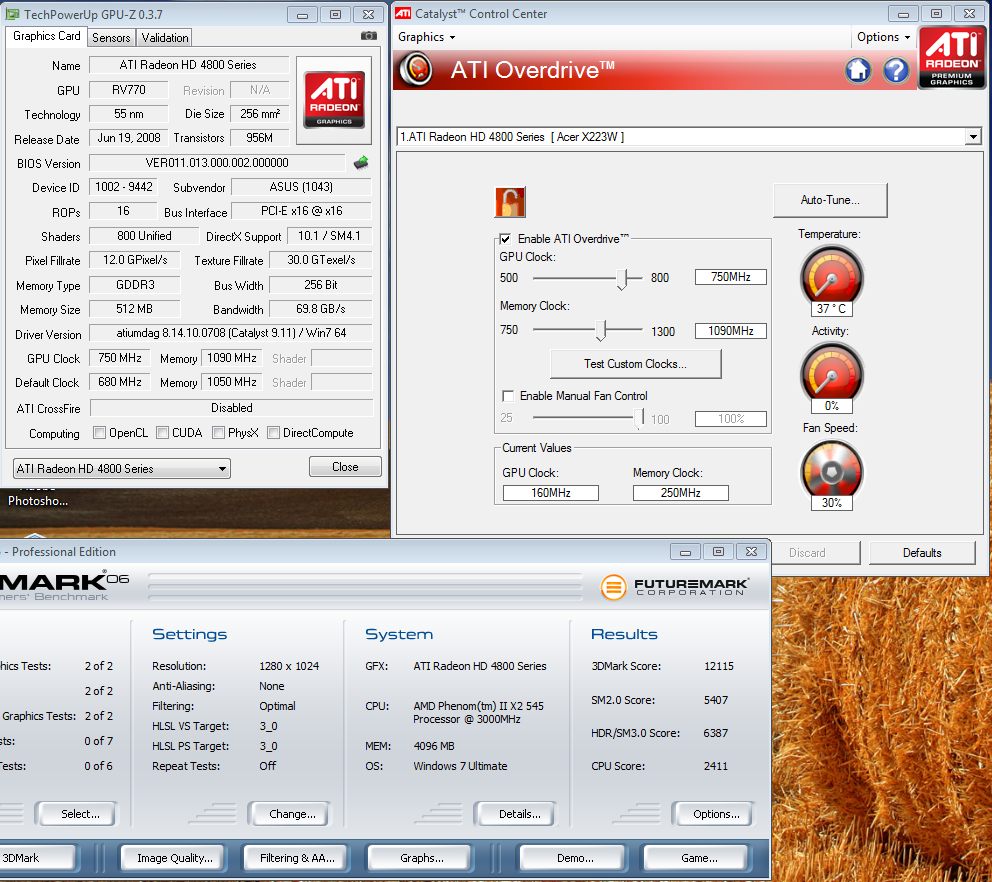This screenshot has width=992, height=882.
Task: Toggle the OpenCL checkbox in GPU-Z
Action: click(99, 433)
